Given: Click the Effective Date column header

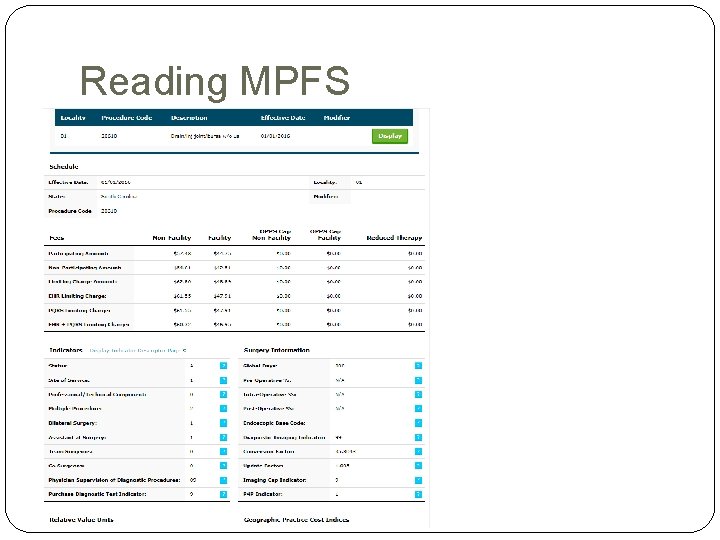Looking at the screenshot, I should 283,118.
